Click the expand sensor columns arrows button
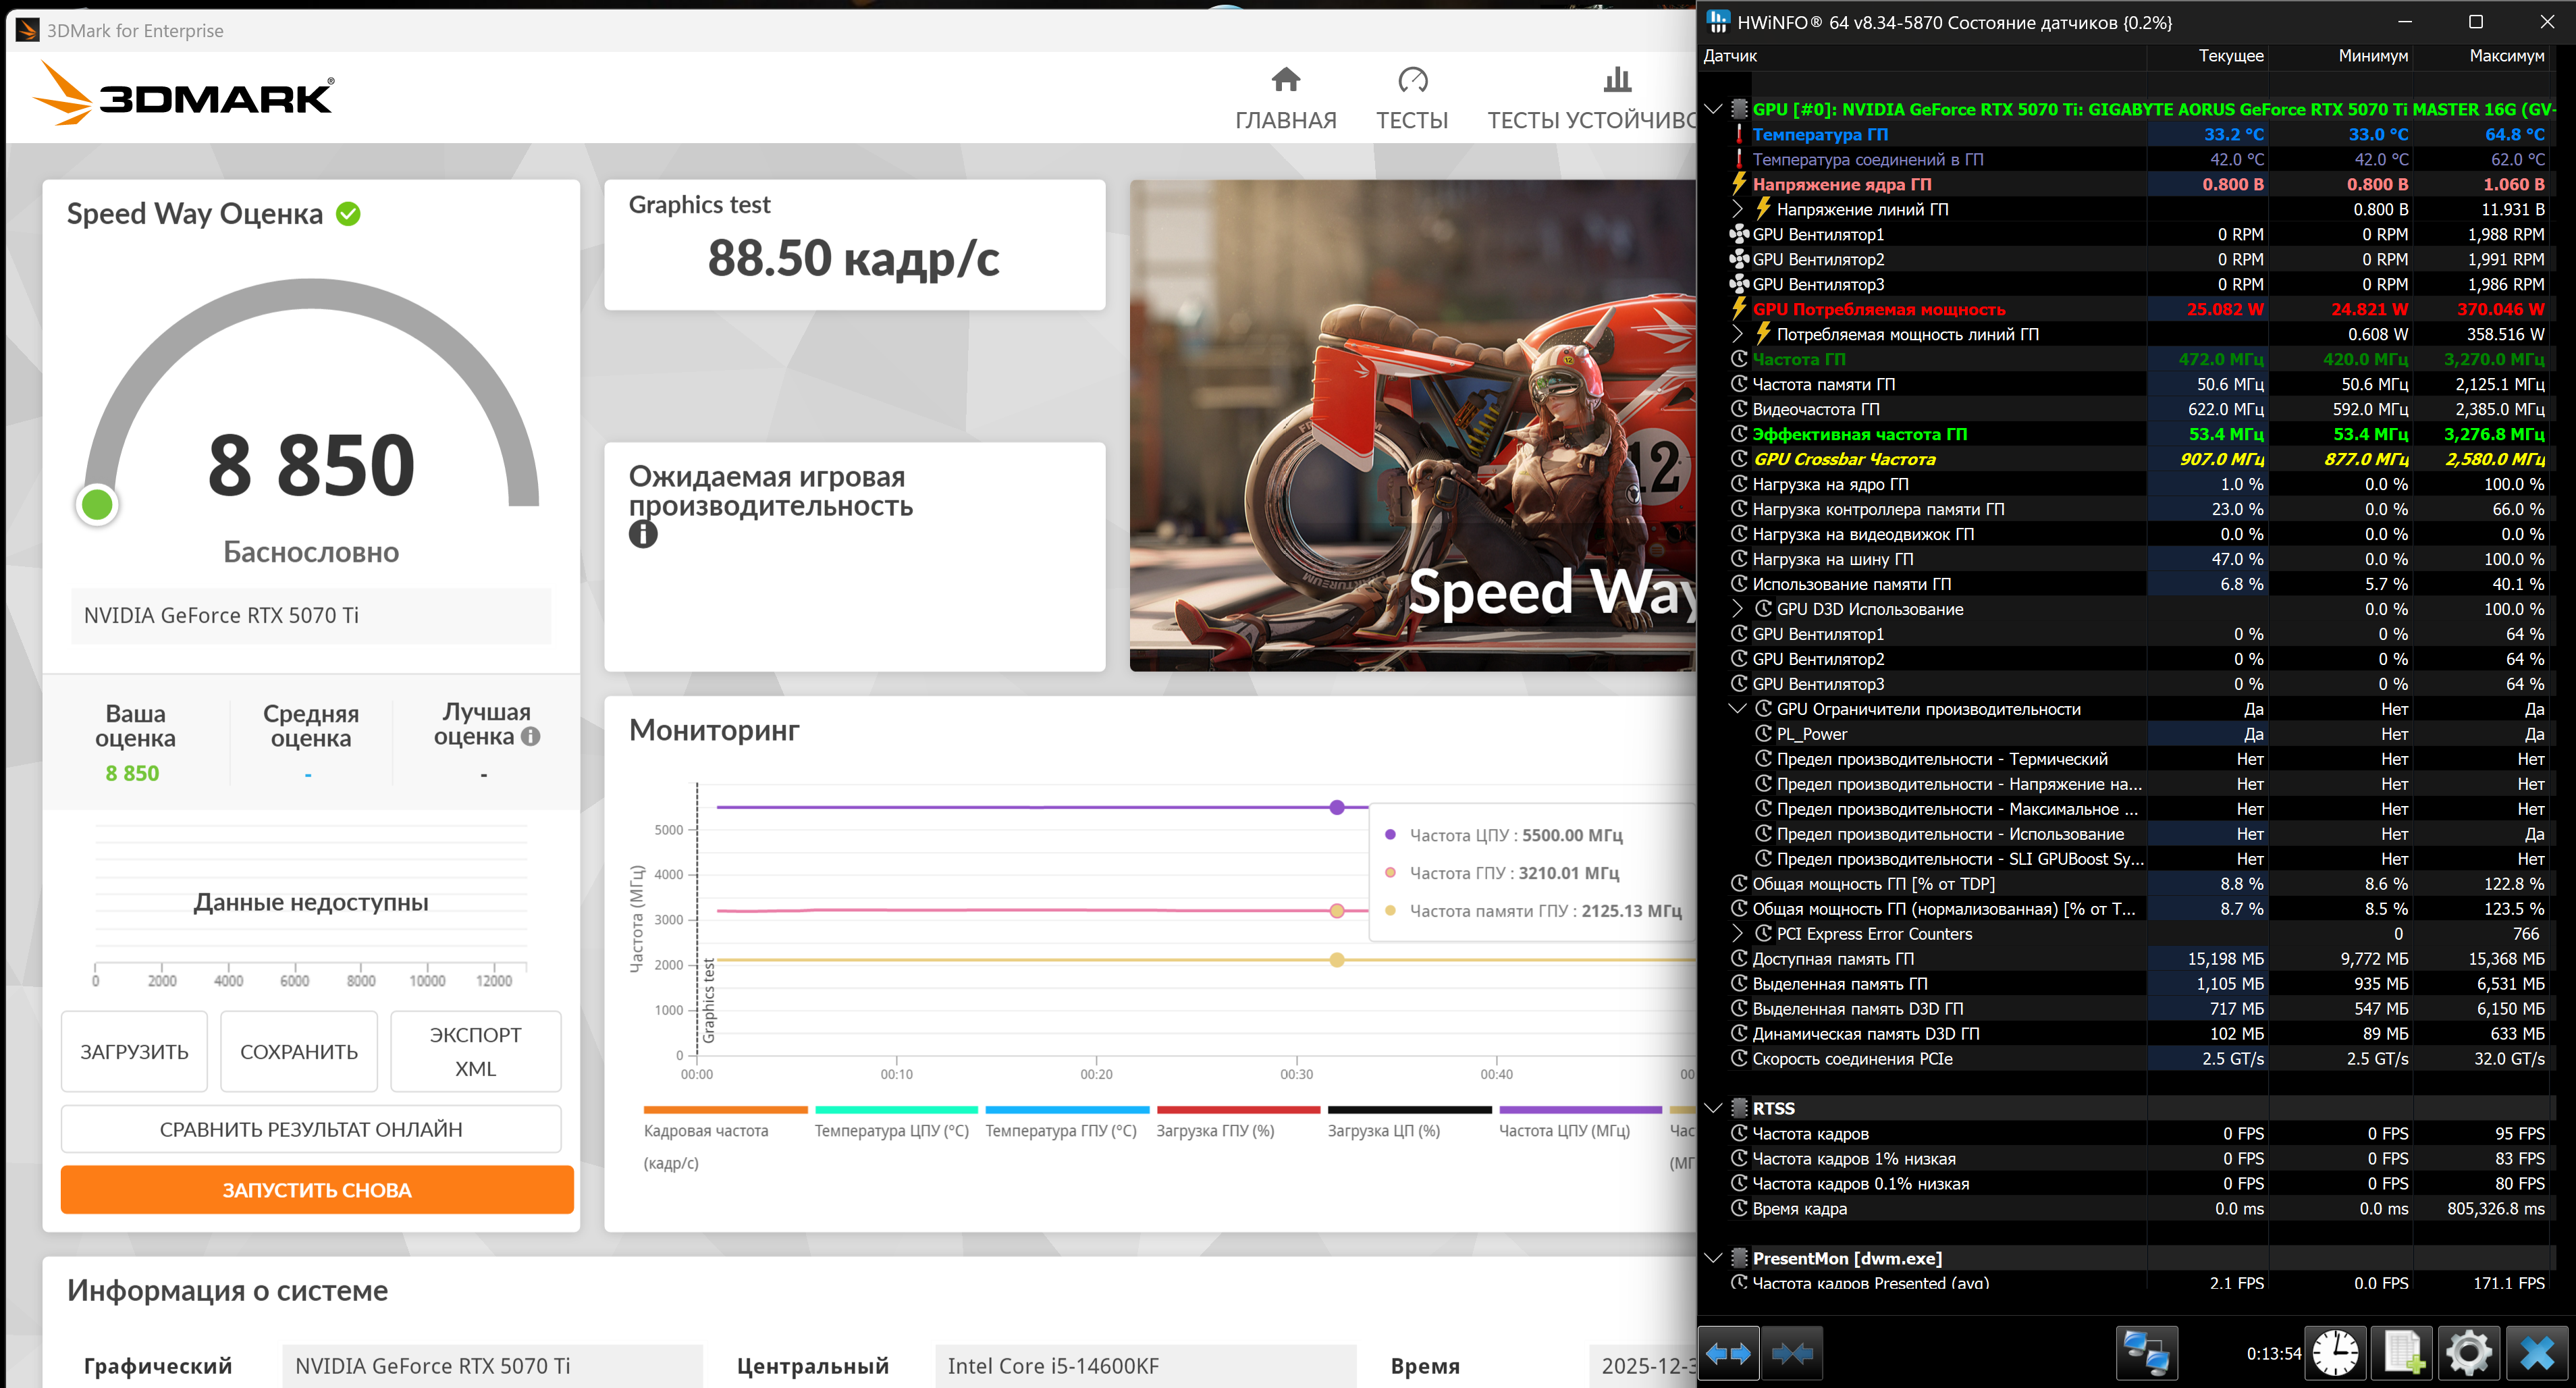Image resolution: width=2576 pixels, height=1388 pixels. pos(1729,1353)
